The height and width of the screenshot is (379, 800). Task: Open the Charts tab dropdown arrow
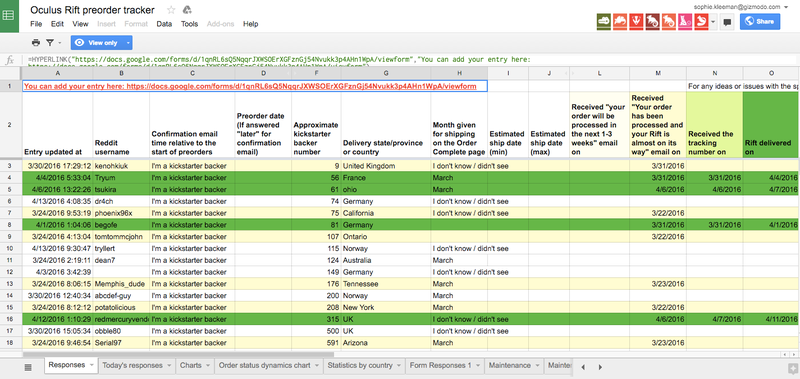pos(208,366)
